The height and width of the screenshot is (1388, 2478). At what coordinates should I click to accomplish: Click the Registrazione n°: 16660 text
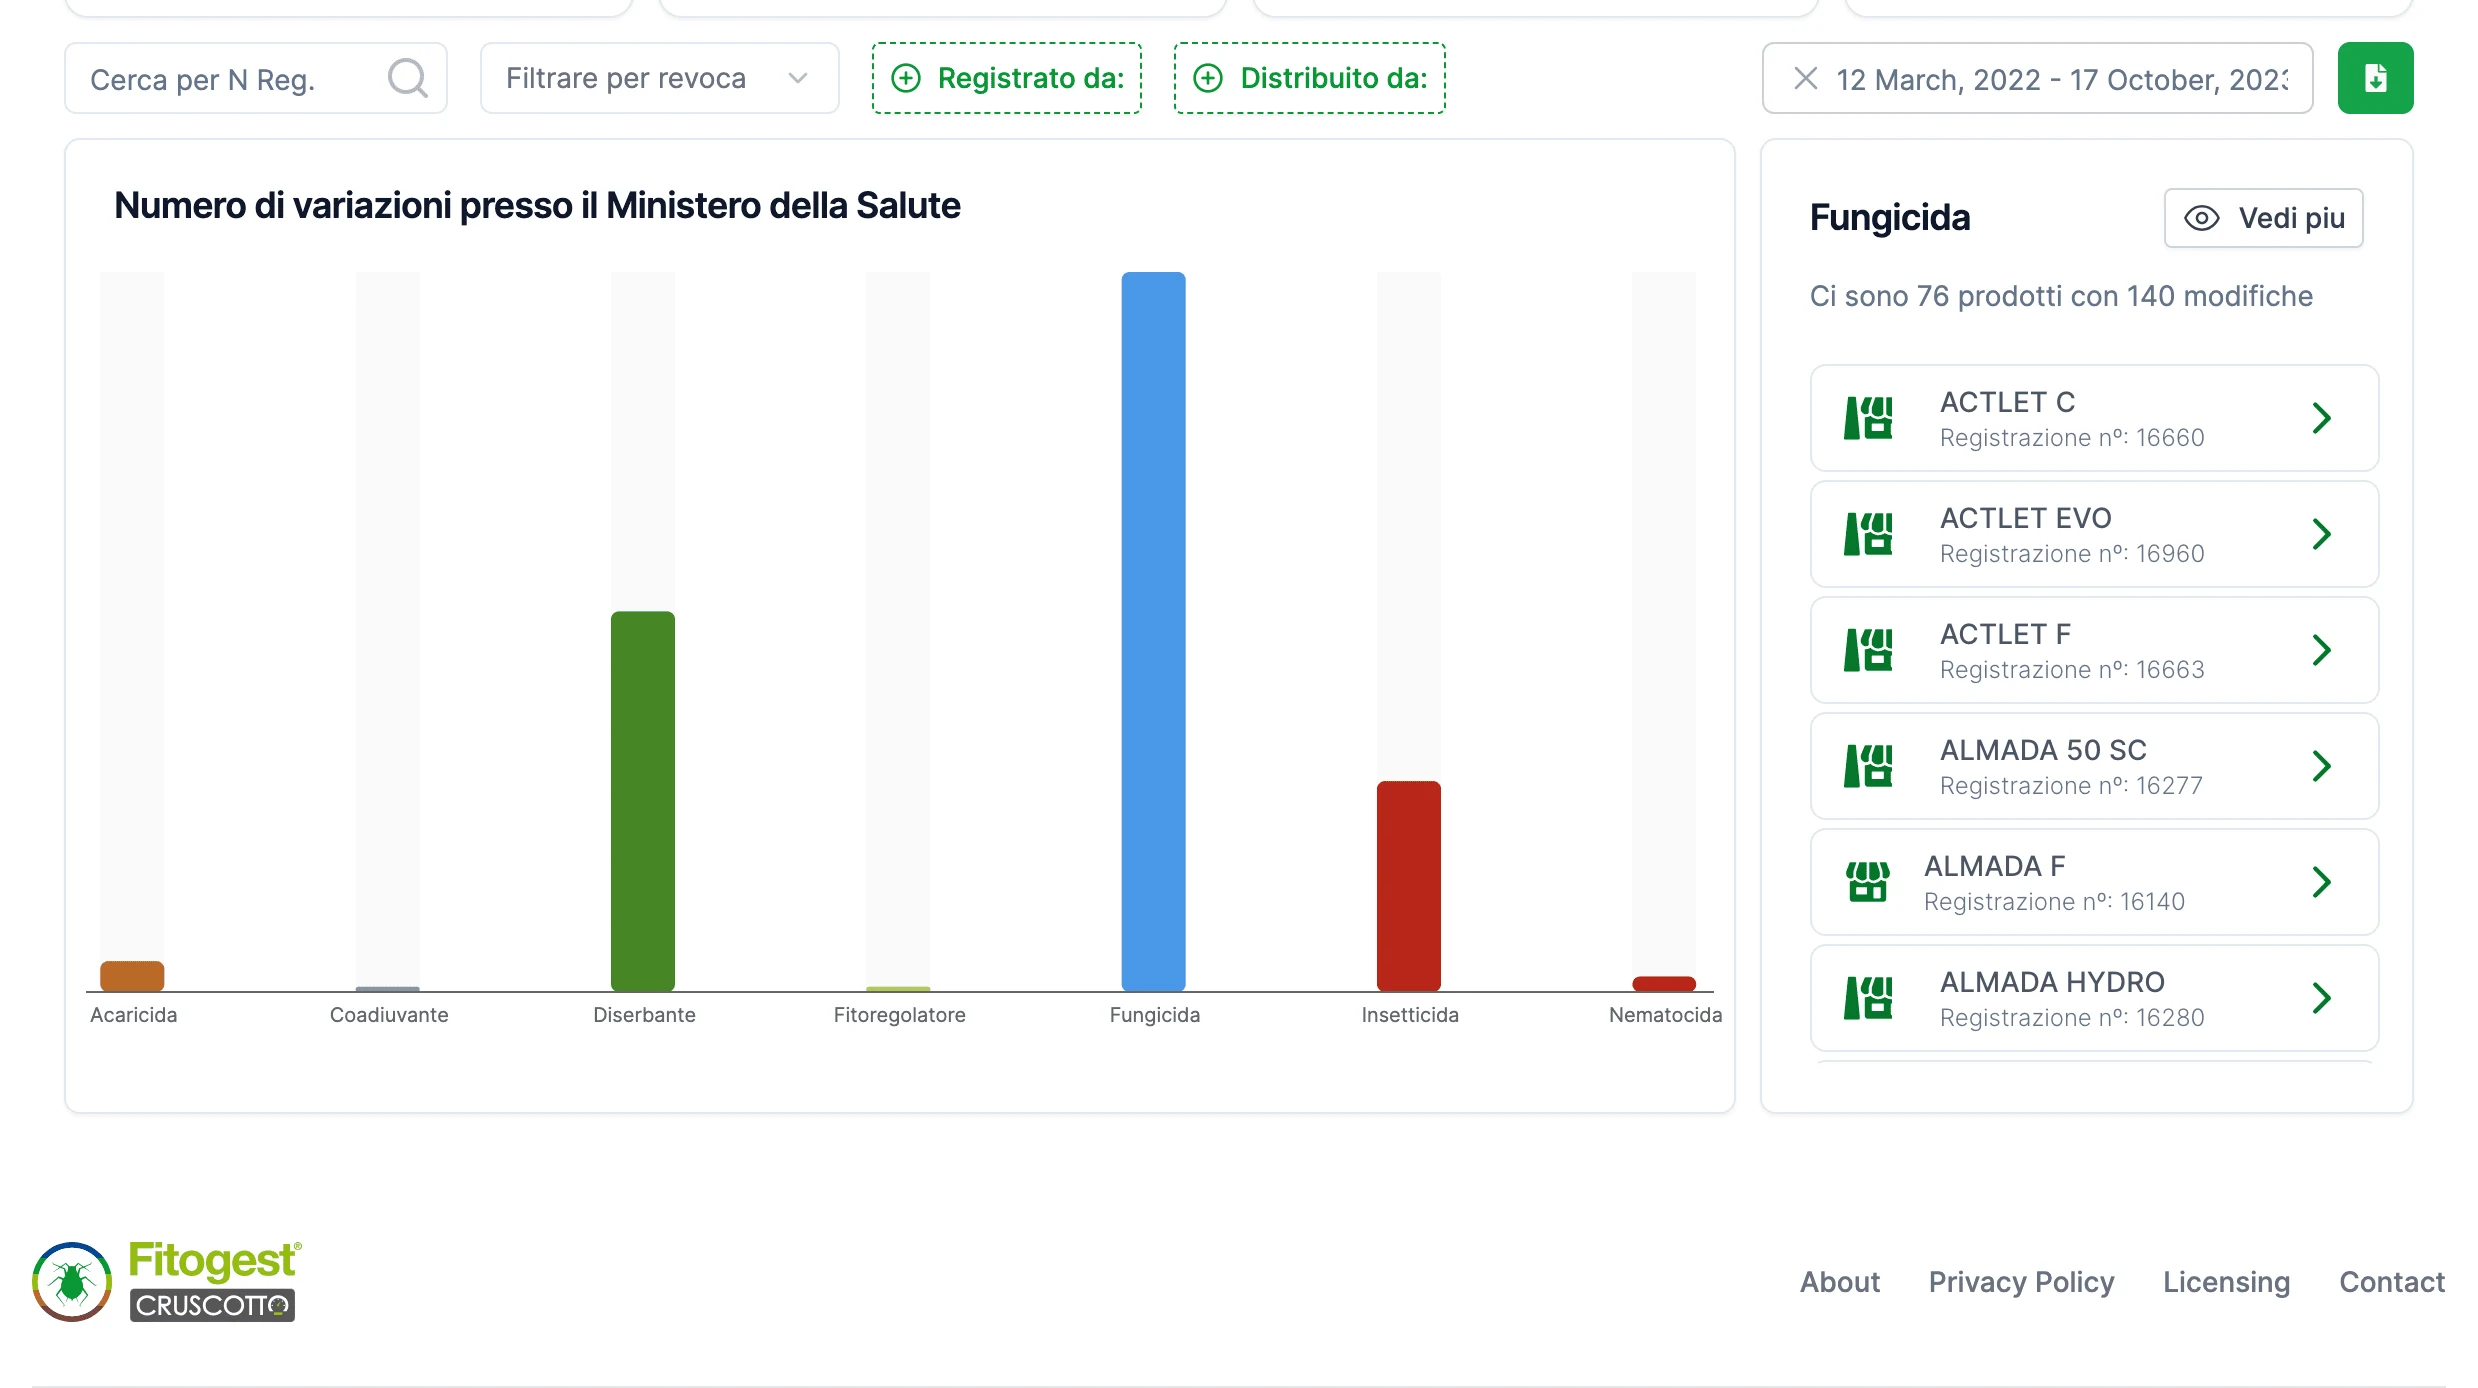point(2072,438)
